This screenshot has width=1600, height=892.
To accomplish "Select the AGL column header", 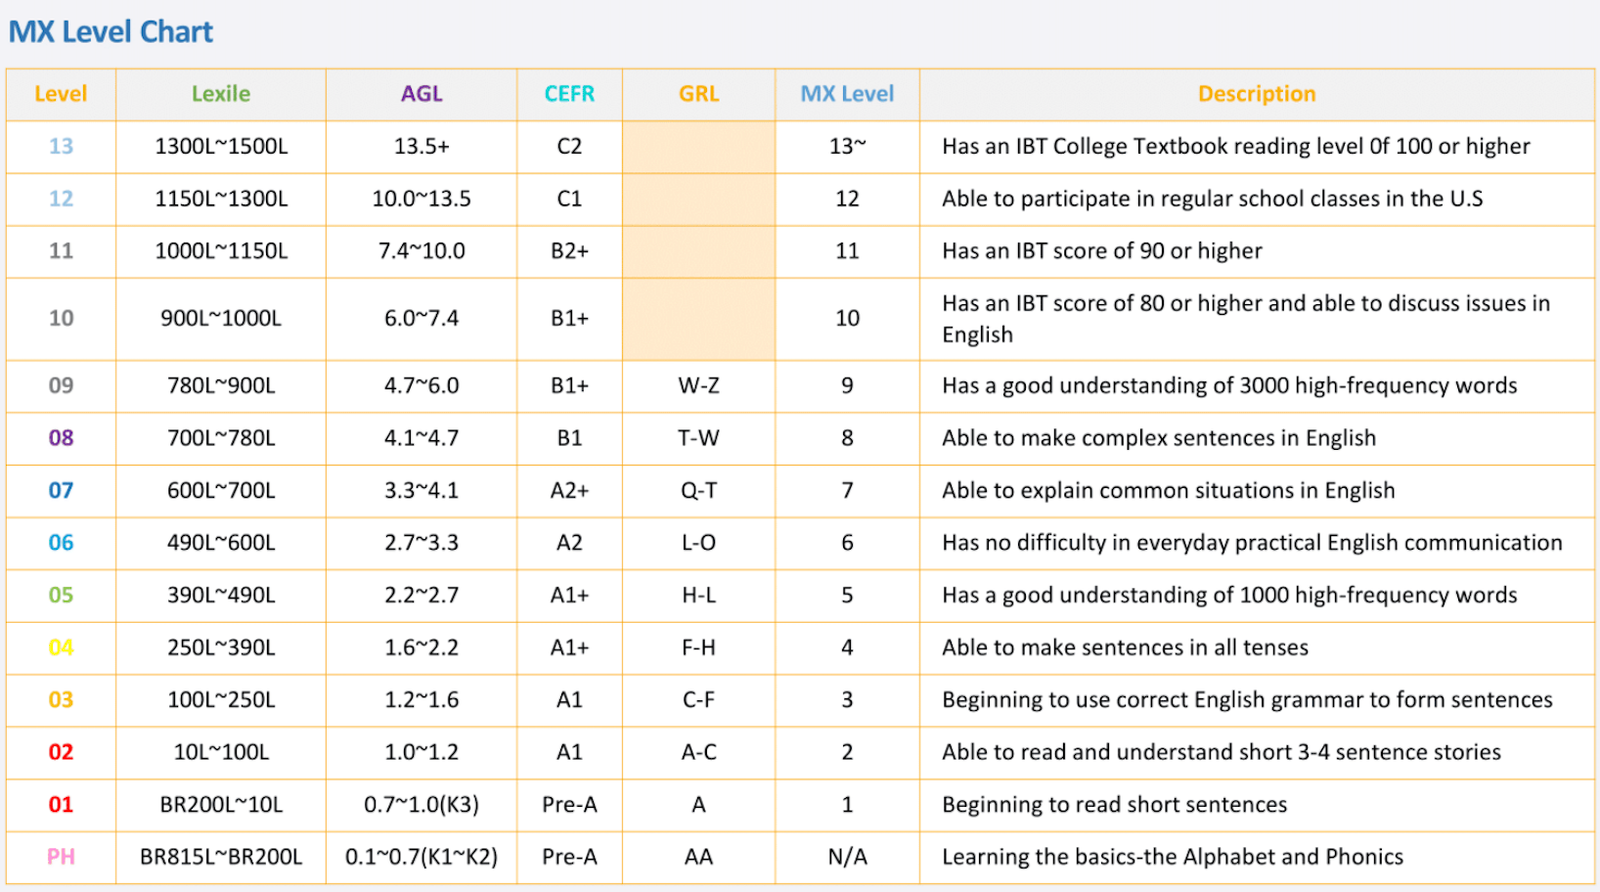I will pyautogui.click(x=421, y=94).
